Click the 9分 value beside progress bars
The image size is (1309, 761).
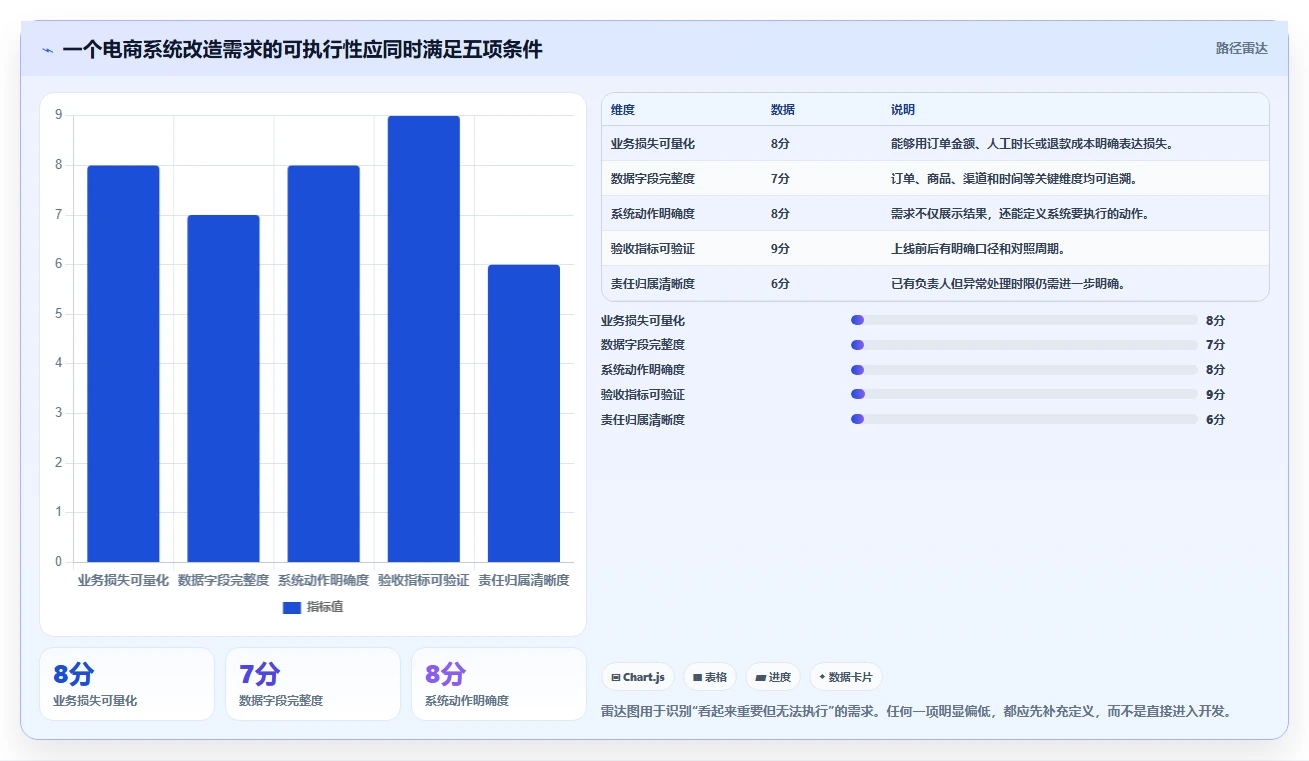coord(1215,395)
